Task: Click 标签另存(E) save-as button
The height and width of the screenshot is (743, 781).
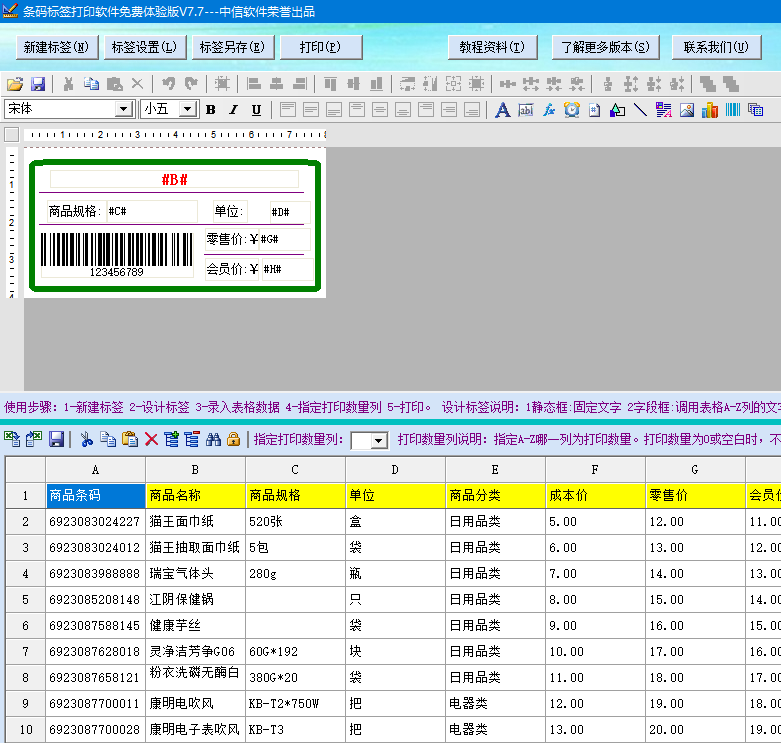Action: pyautogui.click(x=233, y=47)
